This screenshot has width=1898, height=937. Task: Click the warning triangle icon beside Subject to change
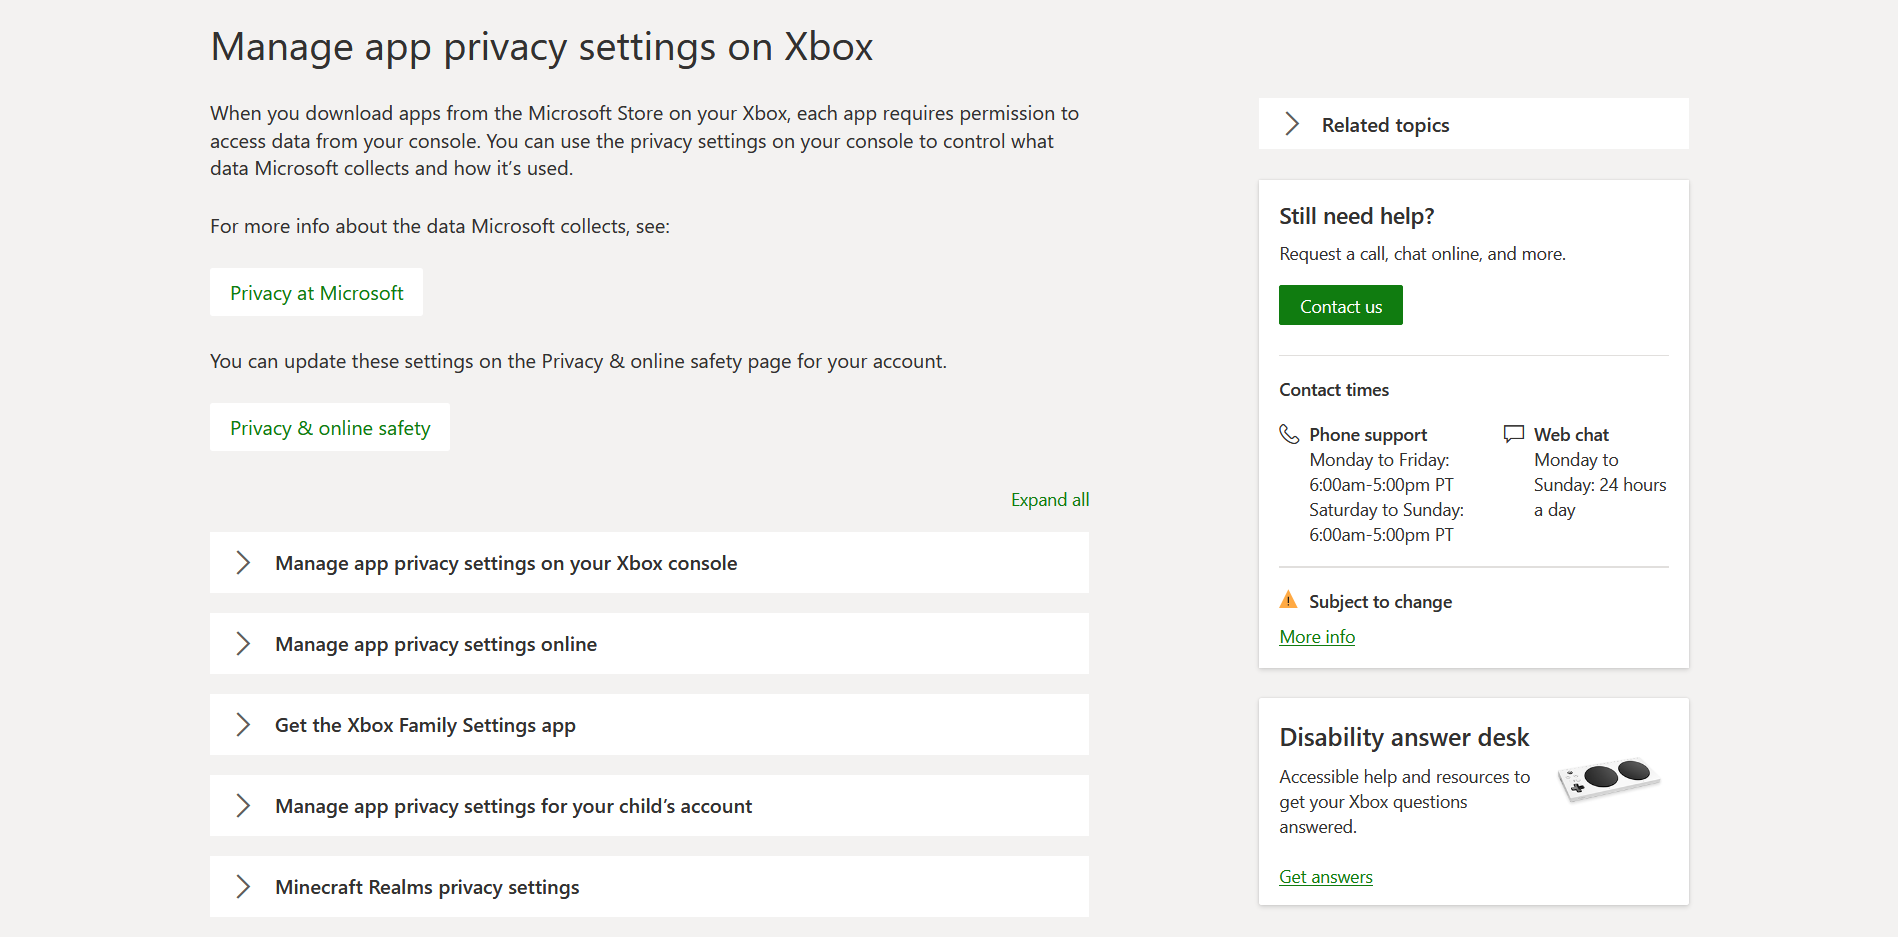coord(1289,600)
